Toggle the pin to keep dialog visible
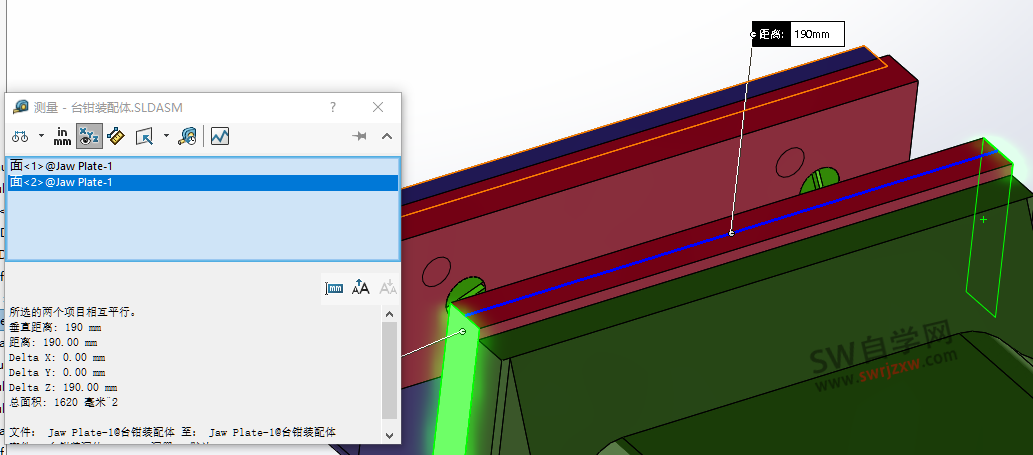The width and height of the screenshot is (1033, 455). (360, 136)
